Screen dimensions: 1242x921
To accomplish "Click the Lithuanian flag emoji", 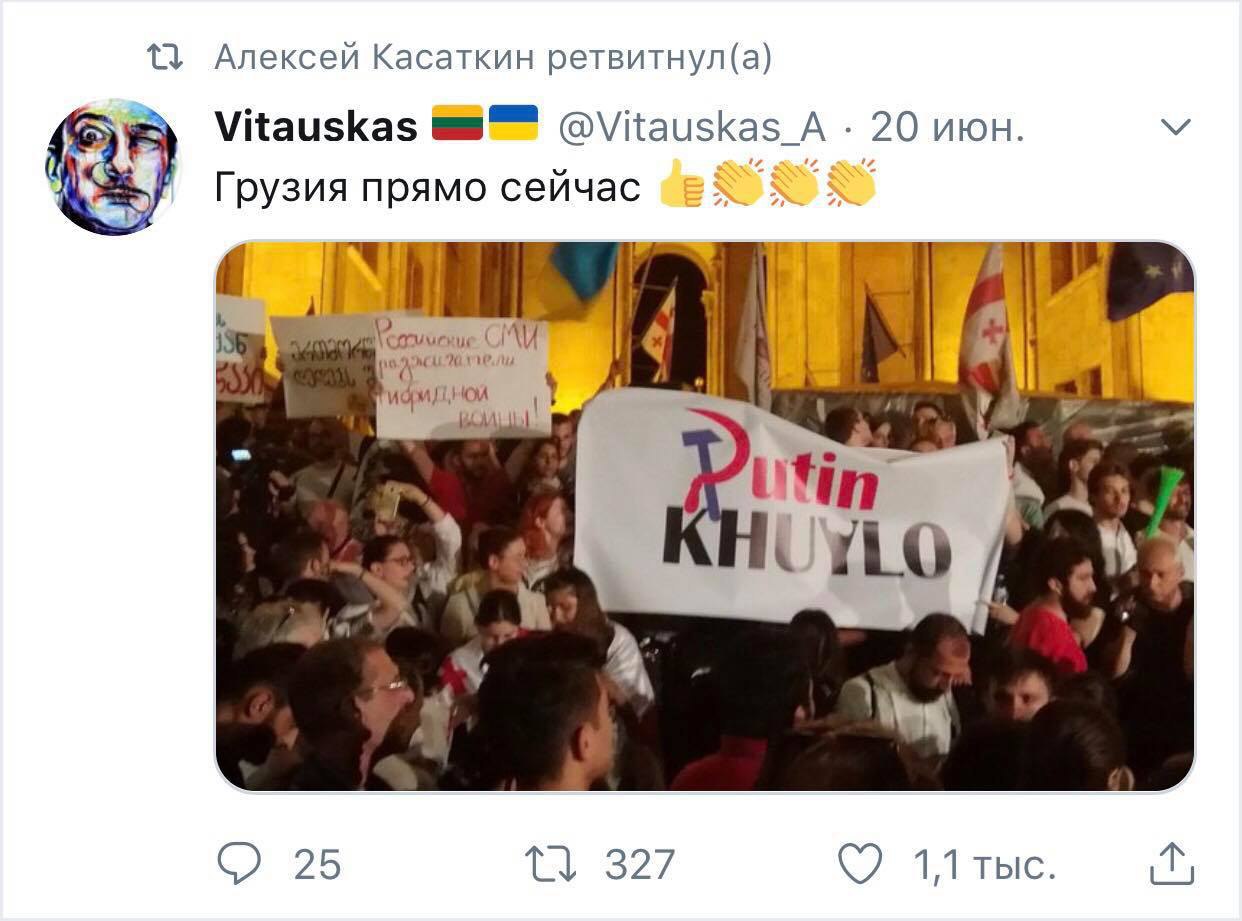I will pos(458,125).
